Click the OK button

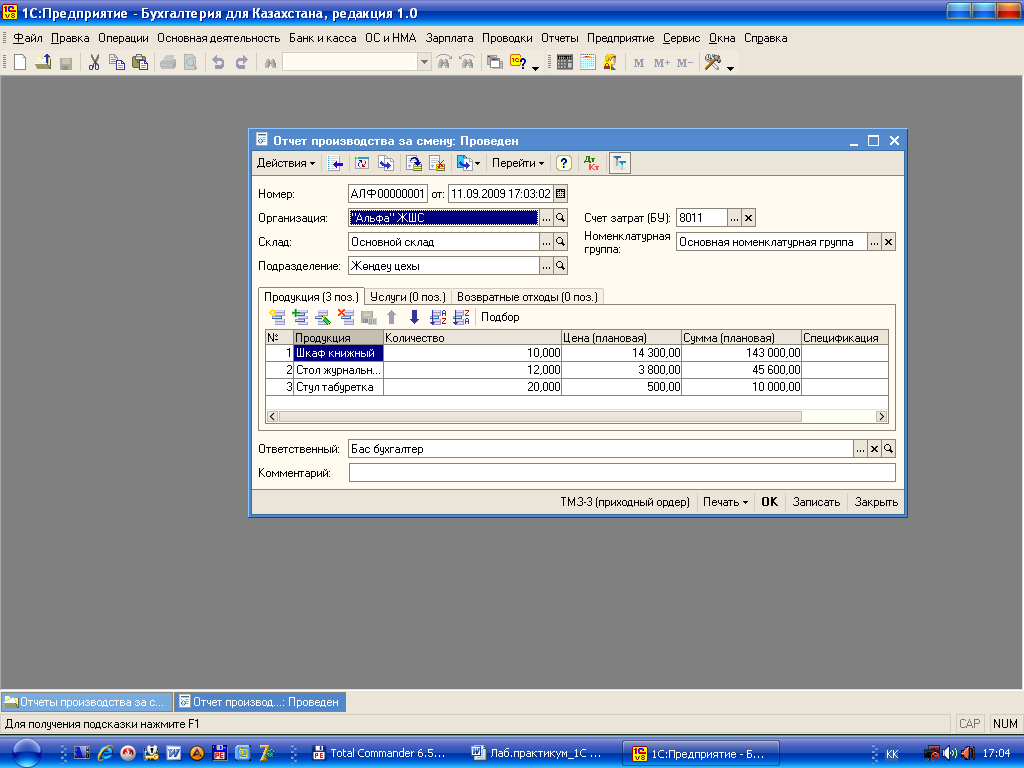(x=769, y=502)
